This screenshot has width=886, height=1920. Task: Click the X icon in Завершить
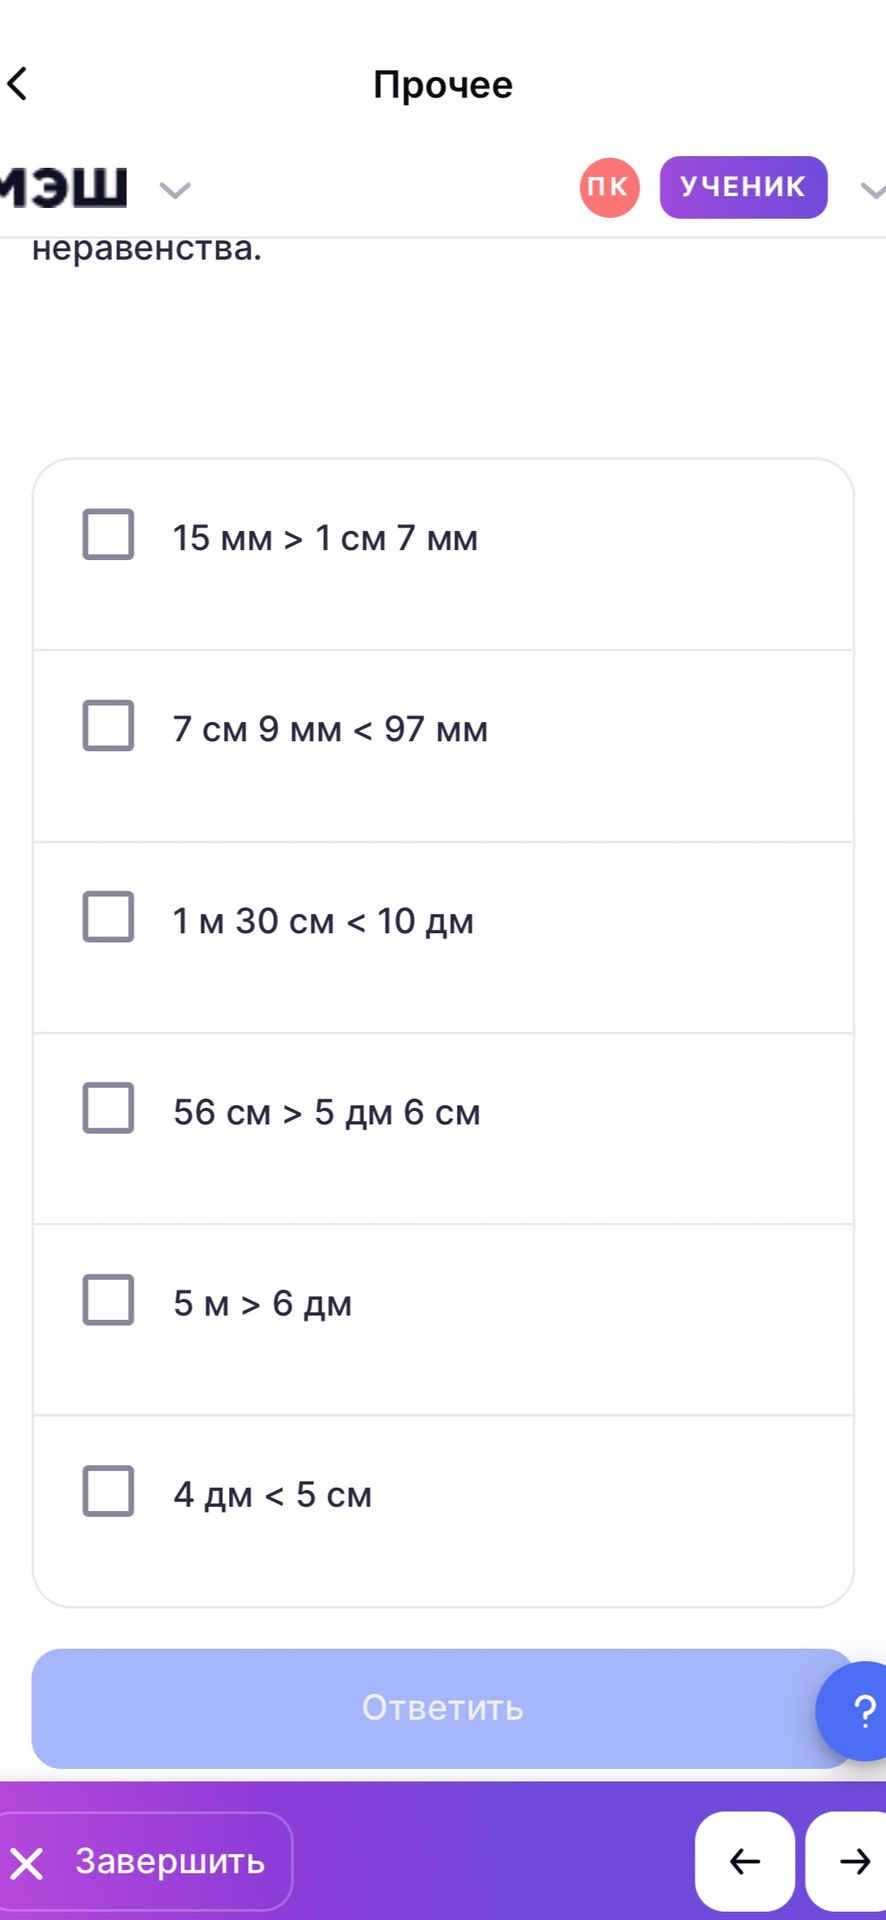(27, 1863)
